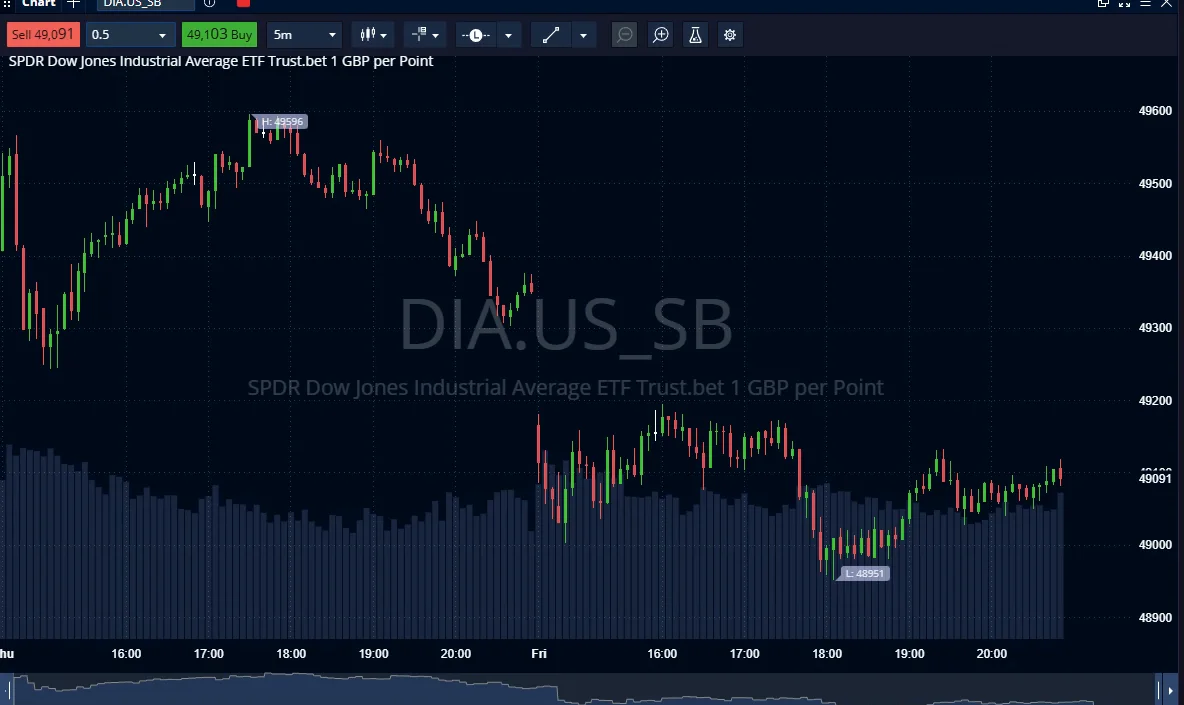Click the H: 49596 high price marker
1184x705 pixels.
[x=282, y=122]
